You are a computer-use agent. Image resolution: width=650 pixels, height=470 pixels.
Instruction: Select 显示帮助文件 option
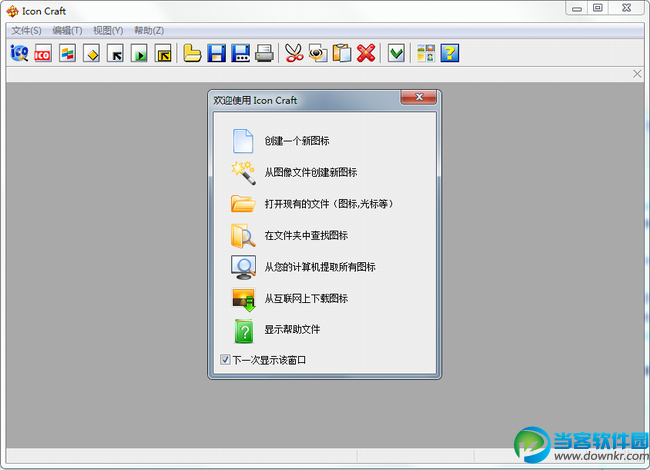coord(292,329)
